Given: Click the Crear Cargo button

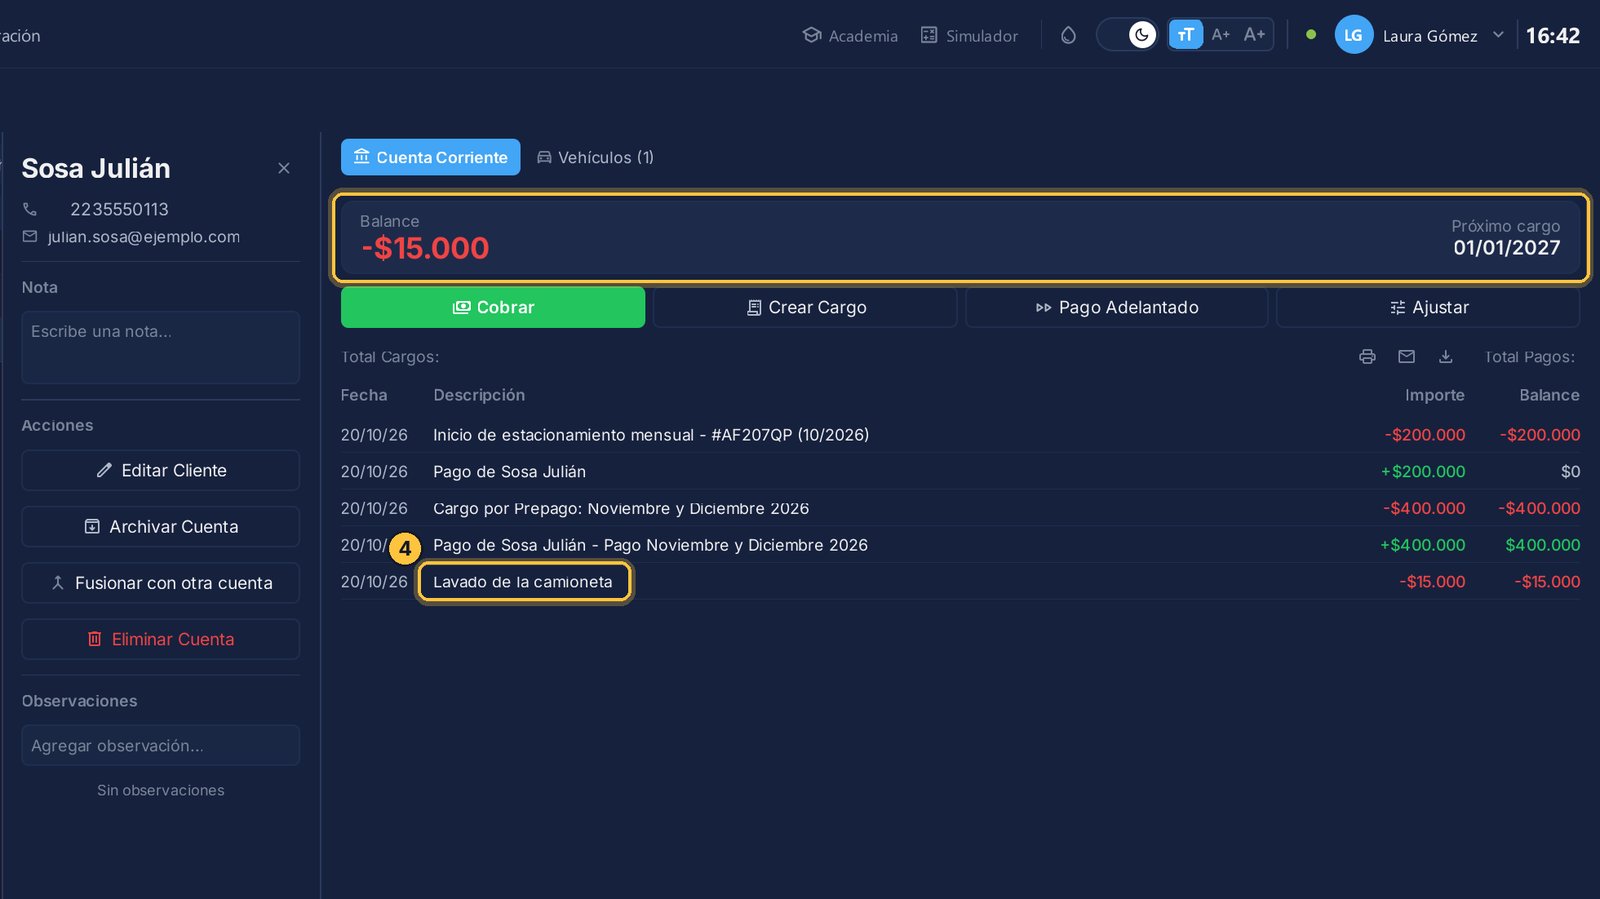Looking at the screenshot, I should point(805,307).
